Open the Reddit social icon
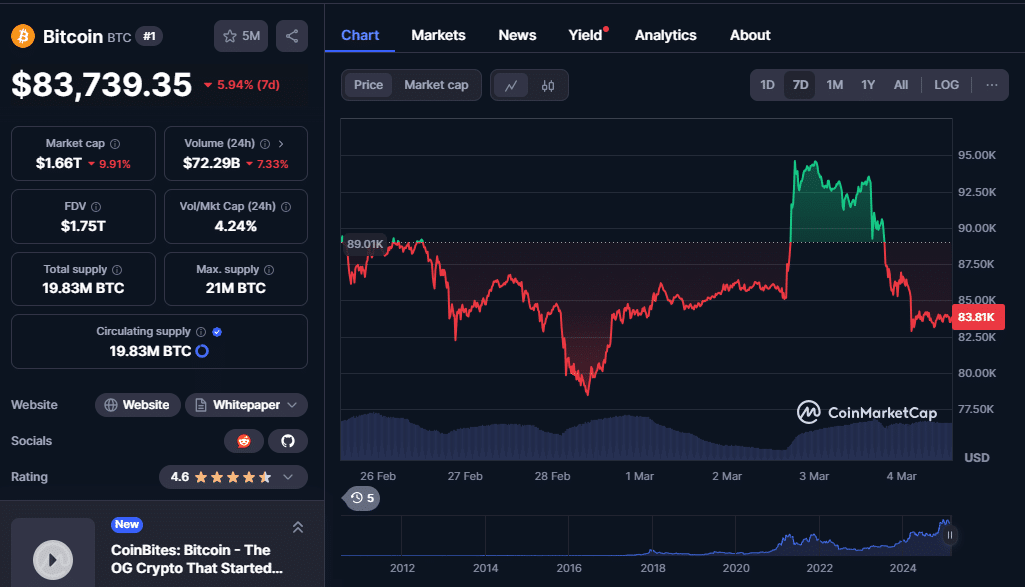 coord(244,441)
